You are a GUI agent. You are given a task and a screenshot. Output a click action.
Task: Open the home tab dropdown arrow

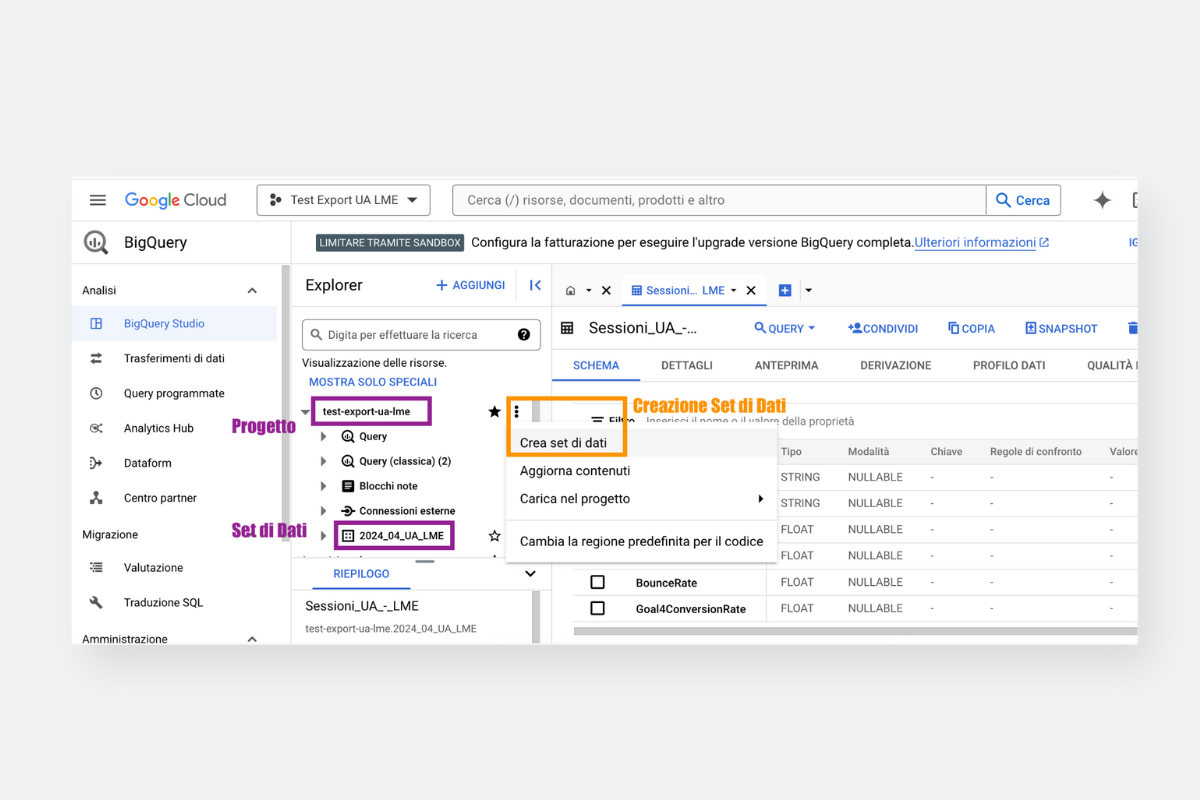(x=589, y=291)
